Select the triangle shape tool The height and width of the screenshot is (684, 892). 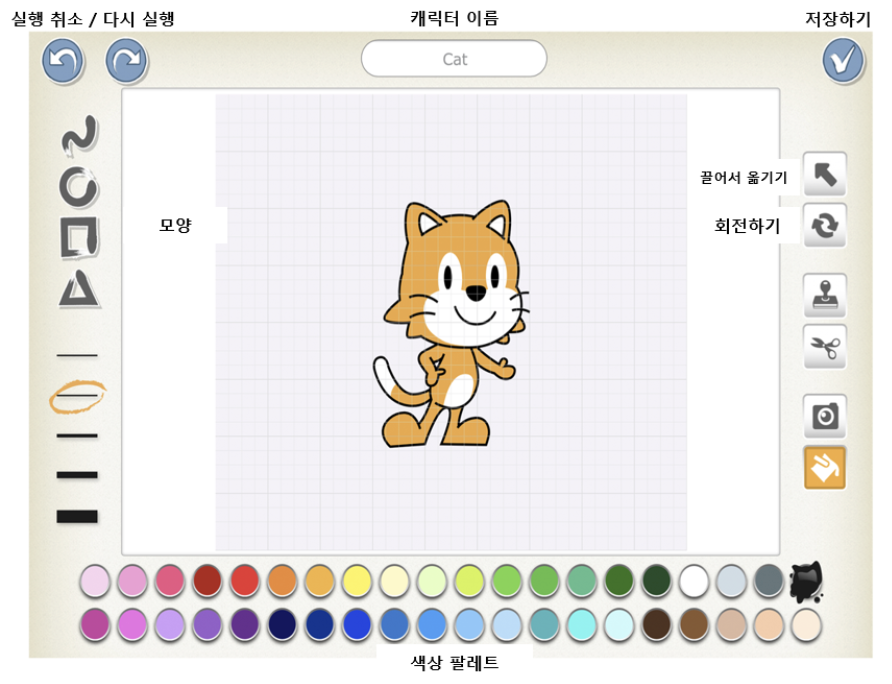point(79,289)
